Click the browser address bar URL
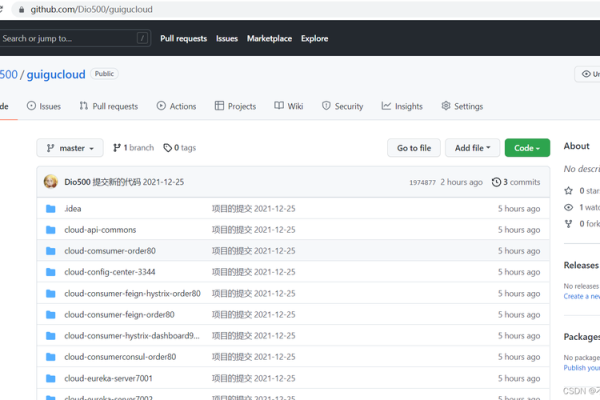This screenshot has height=400, width=600. pyautogui.click(x=91, y=10)
